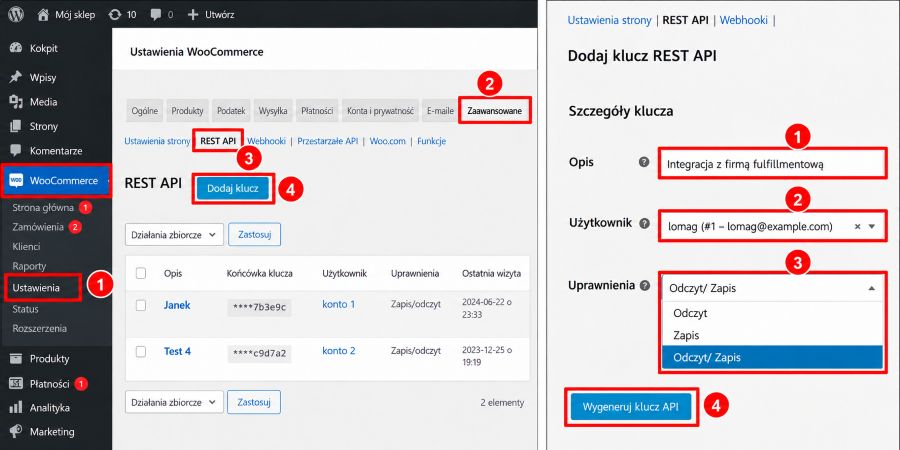Open Ustawienia in the WooCommerce submenu
This screenshot has height=450, width=900.
click(36, 288)
